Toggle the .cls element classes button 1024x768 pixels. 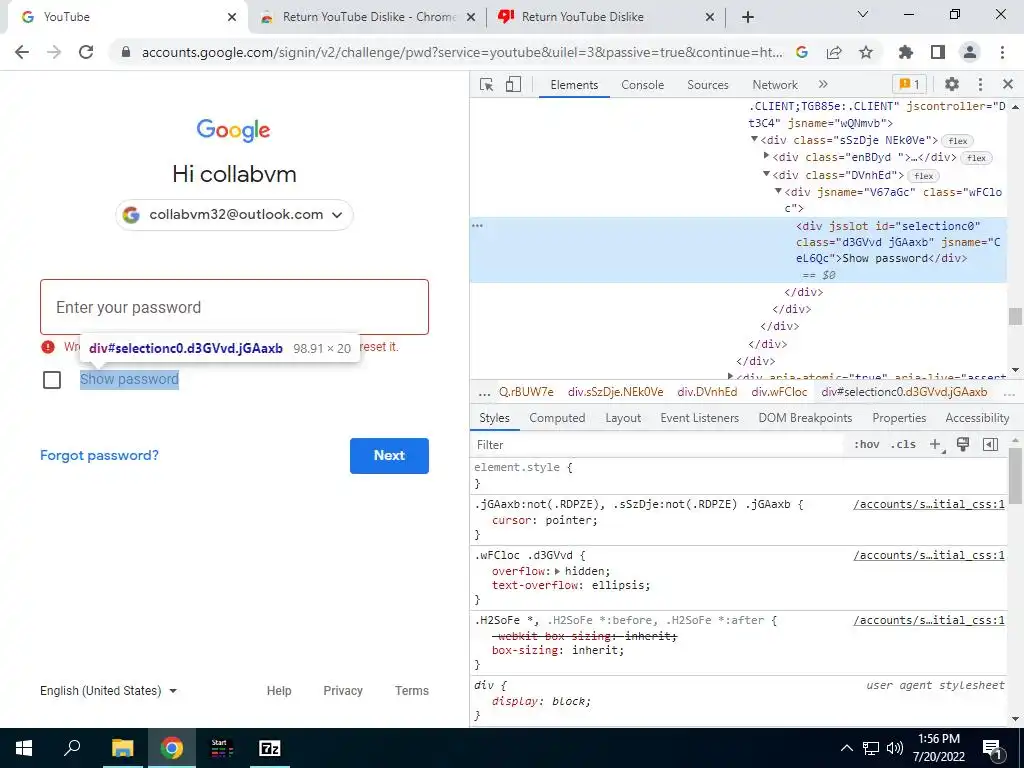(x=903, y=445)
